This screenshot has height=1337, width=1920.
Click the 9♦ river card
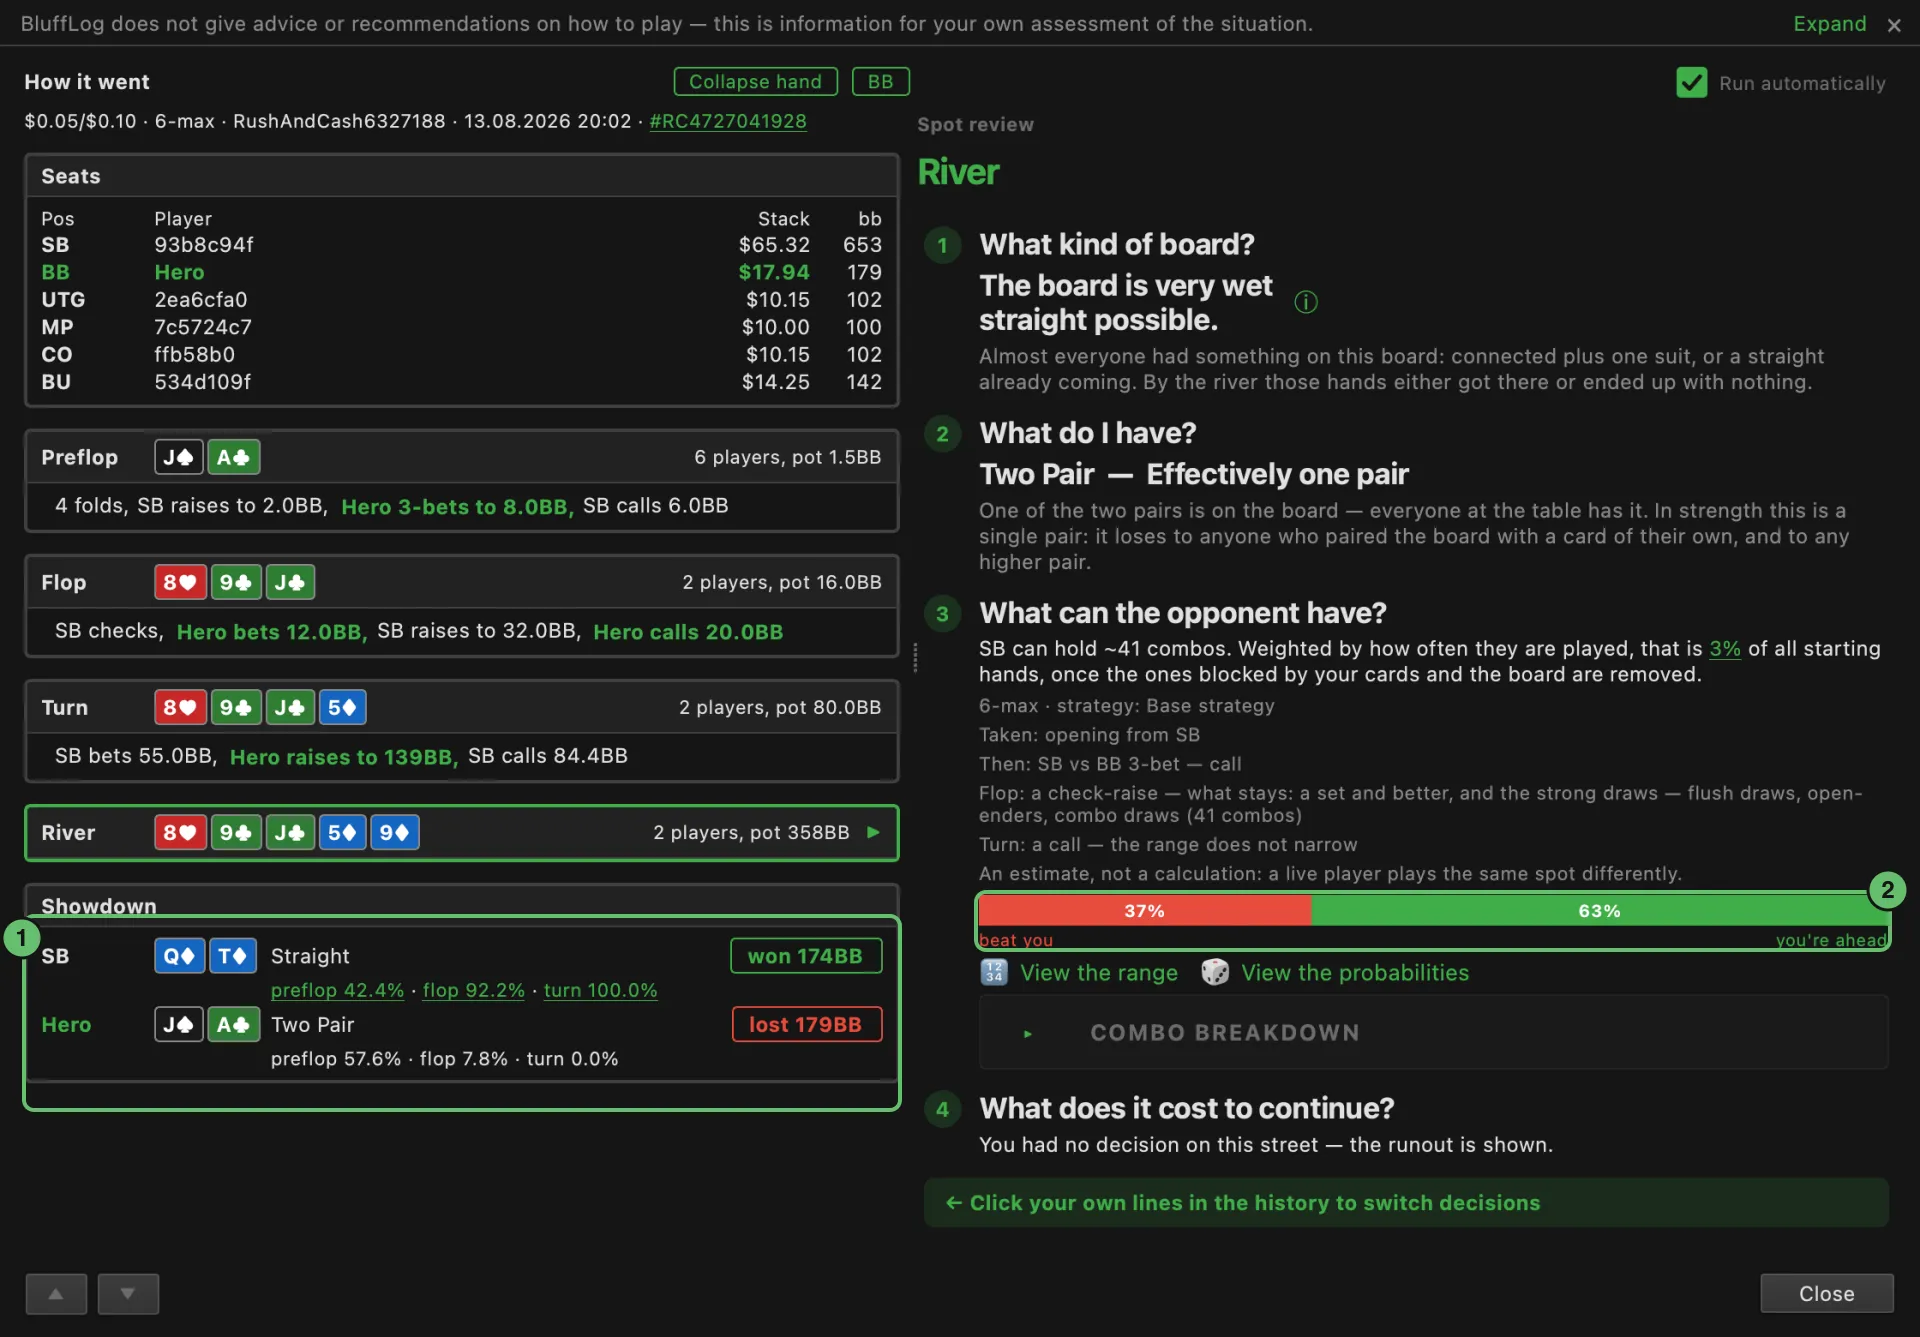click(395, 832)
